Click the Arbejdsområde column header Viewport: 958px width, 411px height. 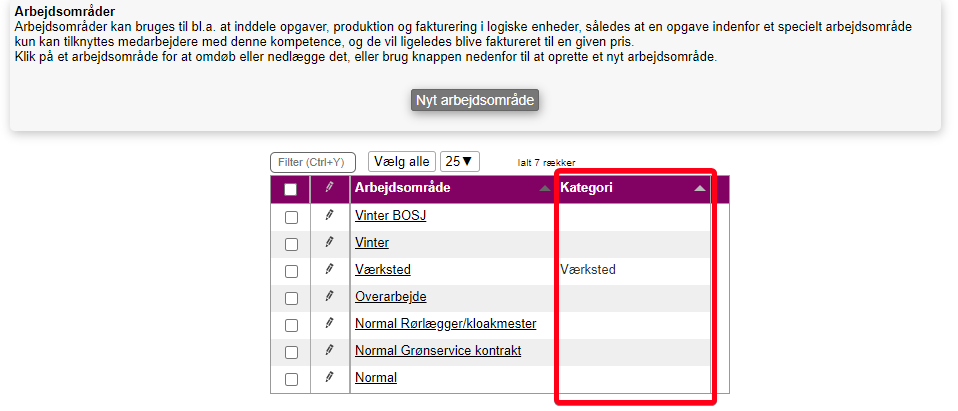(402, 188)
